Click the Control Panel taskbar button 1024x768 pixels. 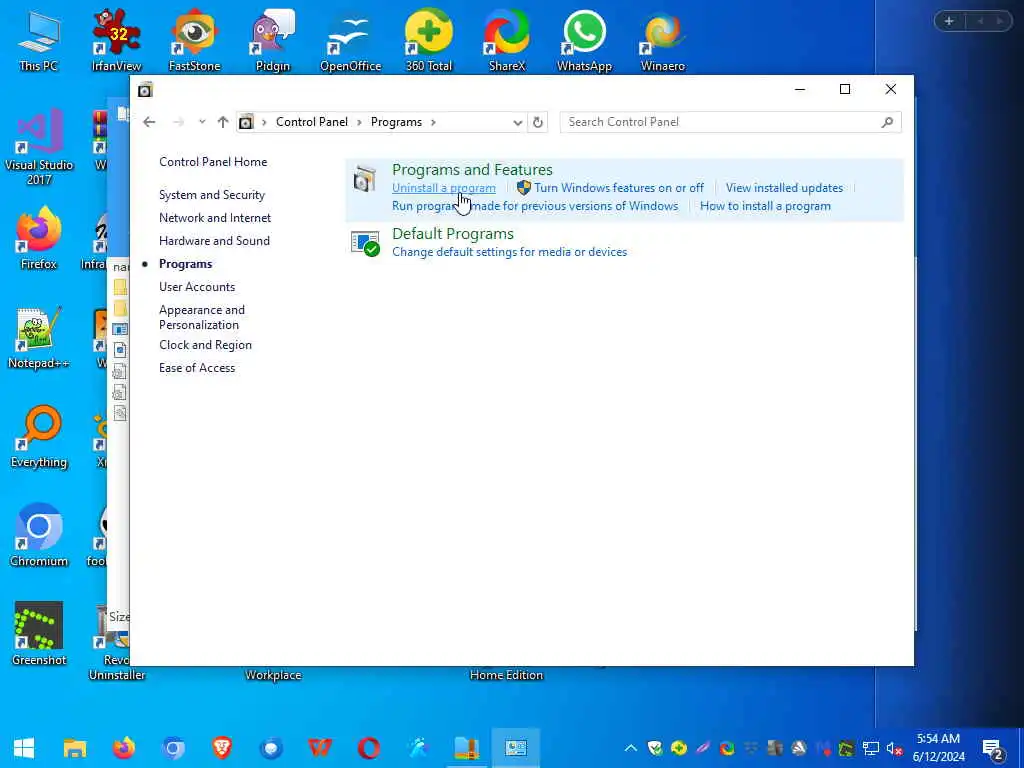515,748
